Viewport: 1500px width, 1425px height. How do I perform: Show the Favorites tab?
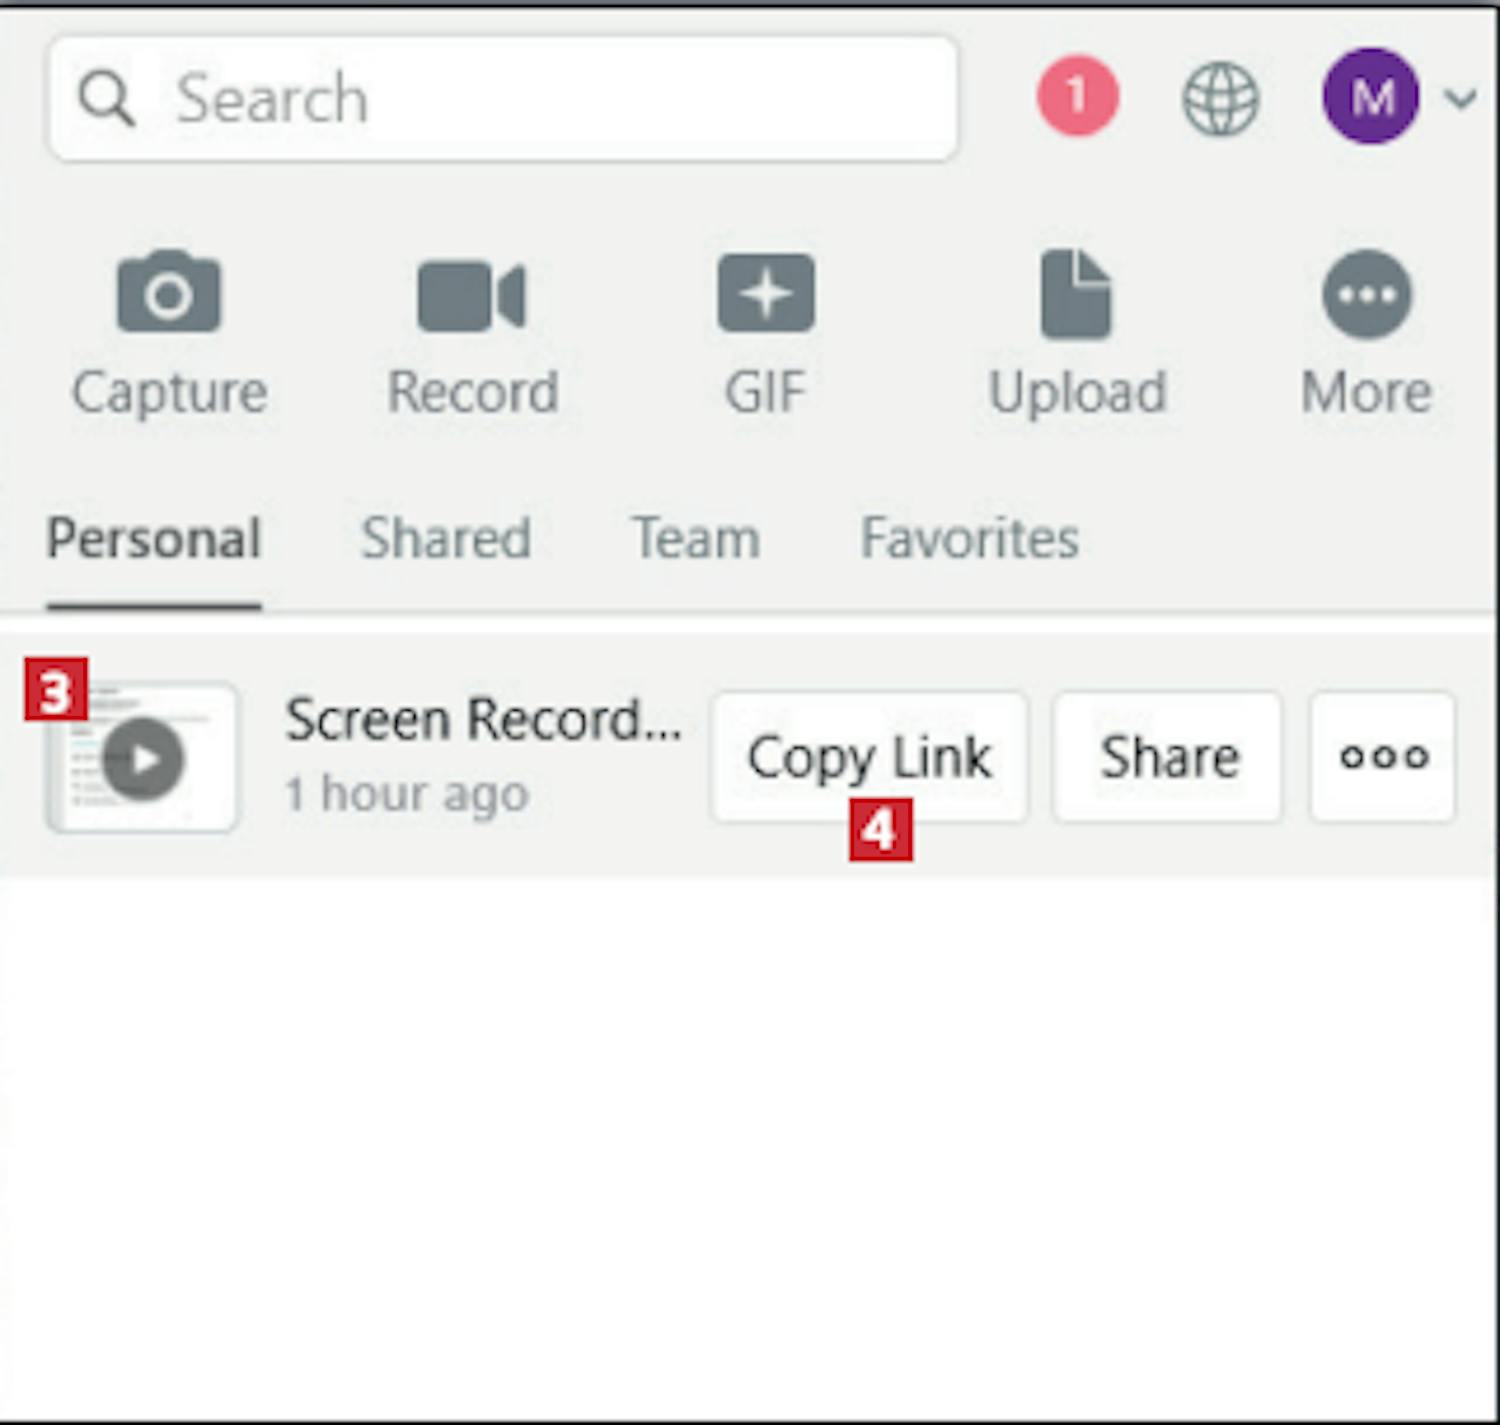pyautogui.click(x=970, y=538)
